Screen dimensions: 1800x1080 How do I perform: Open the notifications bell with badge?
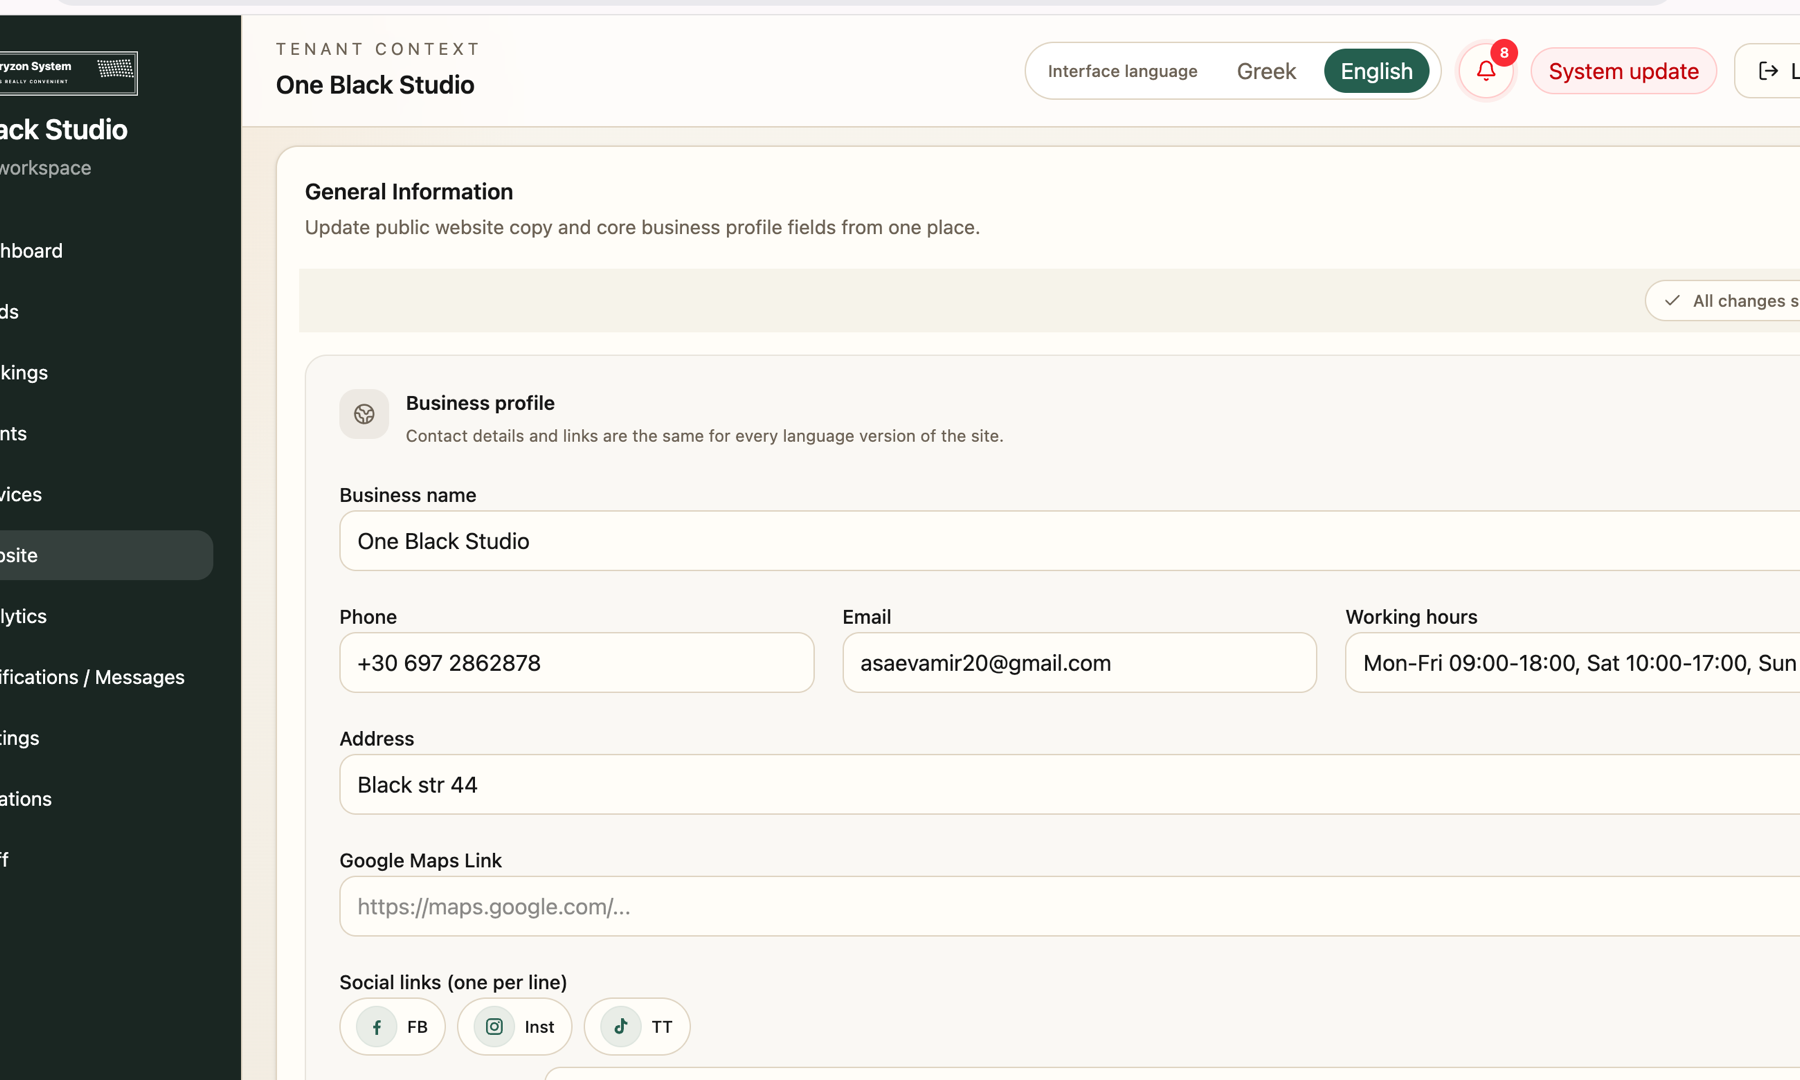pyautogui.click(x=1486, y=71)
